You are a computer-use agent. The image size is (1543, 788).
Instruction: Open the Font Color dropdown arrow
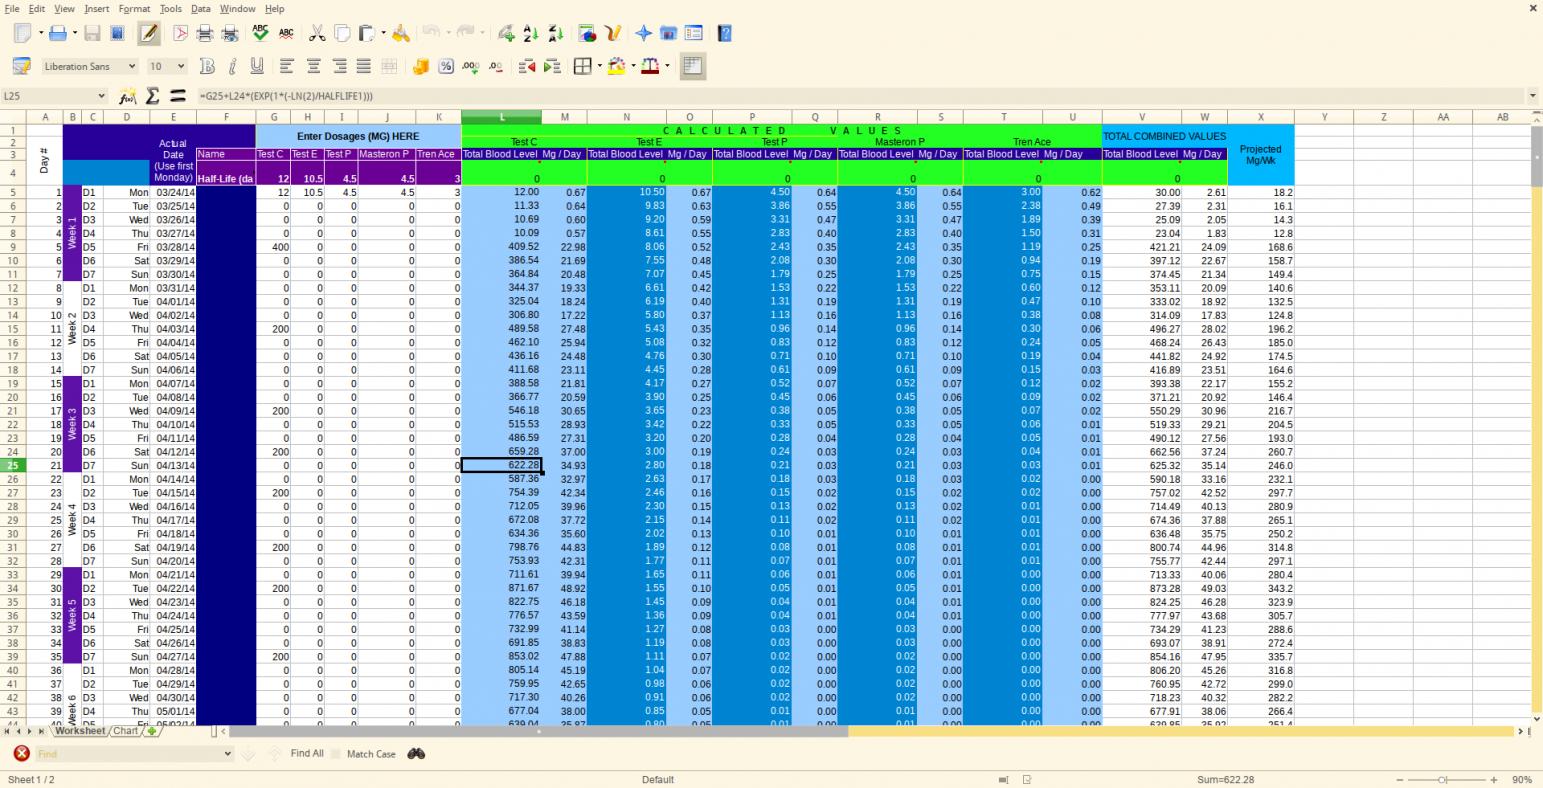tap(668, 66)
